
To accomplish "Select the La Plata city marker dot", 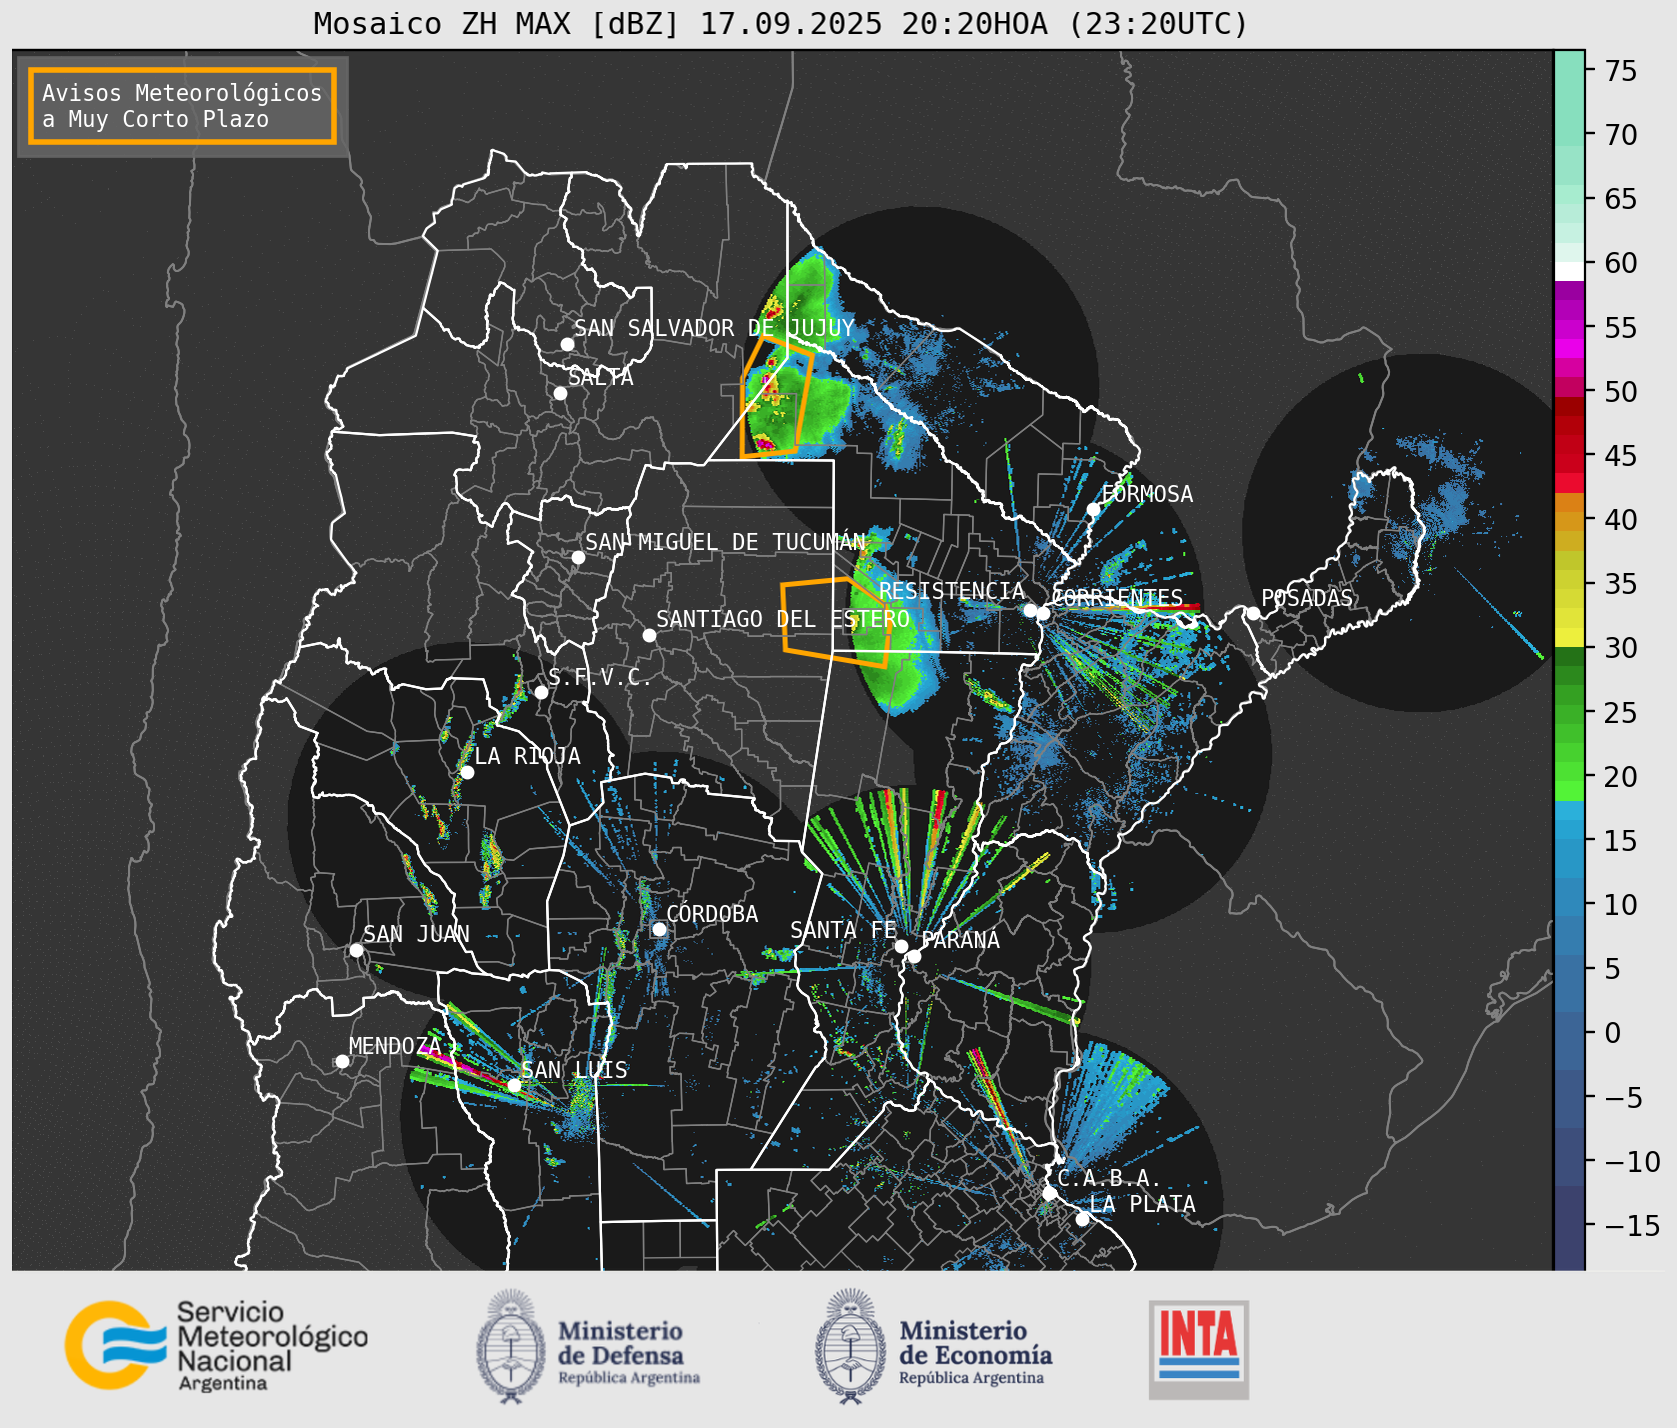I will (x=1082, y=1219).
